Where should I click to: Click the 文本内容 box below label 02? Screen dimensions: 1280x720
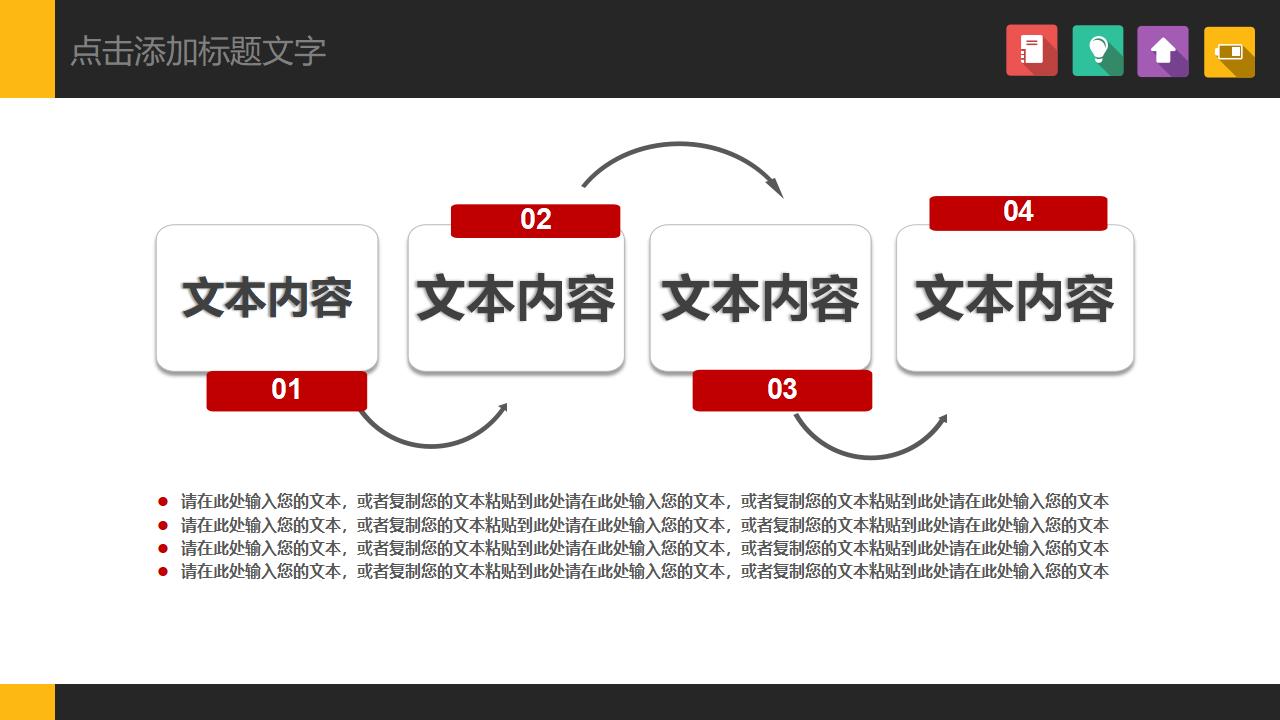[516, 298]
